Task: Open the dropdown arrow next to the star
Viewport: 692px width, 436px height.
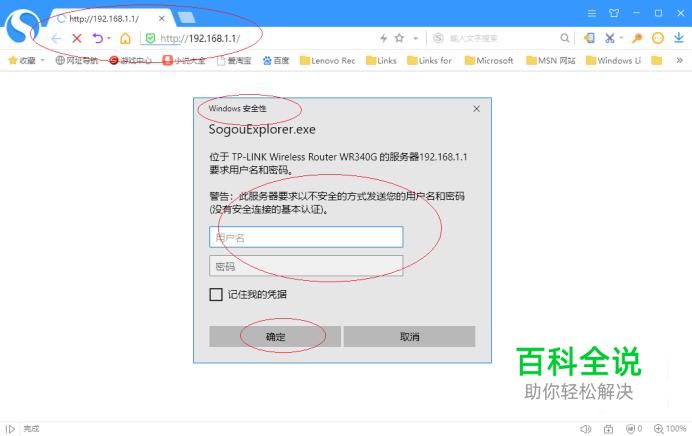Action: click(415, 38)
